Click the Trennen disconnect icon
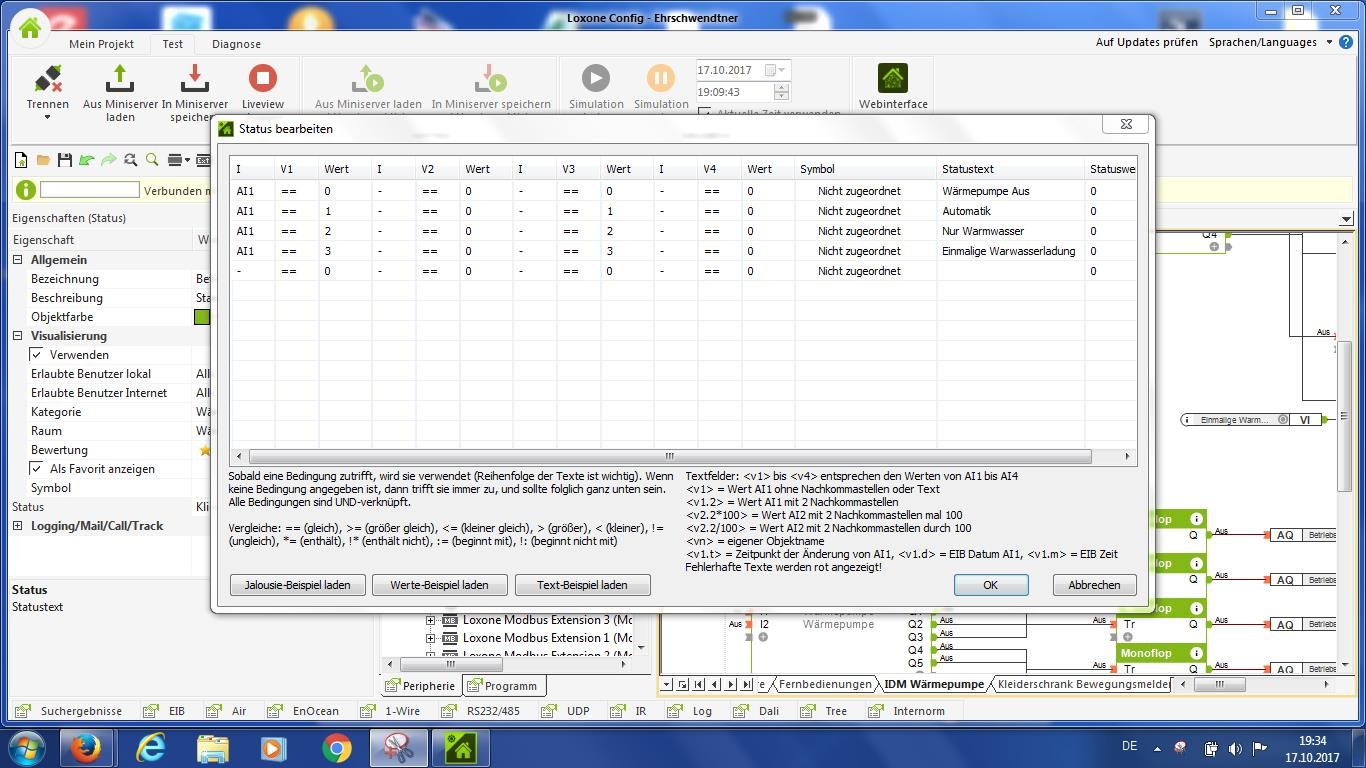This screenshot has width=1366, height=768. pyautogui.click(x=47, y=78)
